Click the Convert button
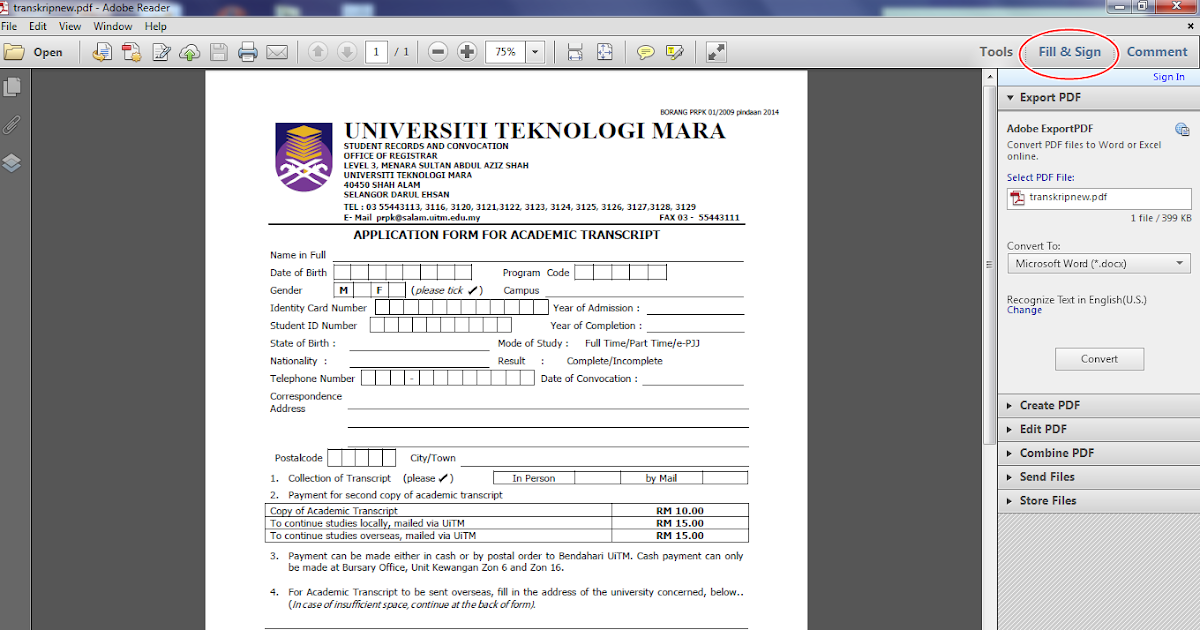 1099,358
